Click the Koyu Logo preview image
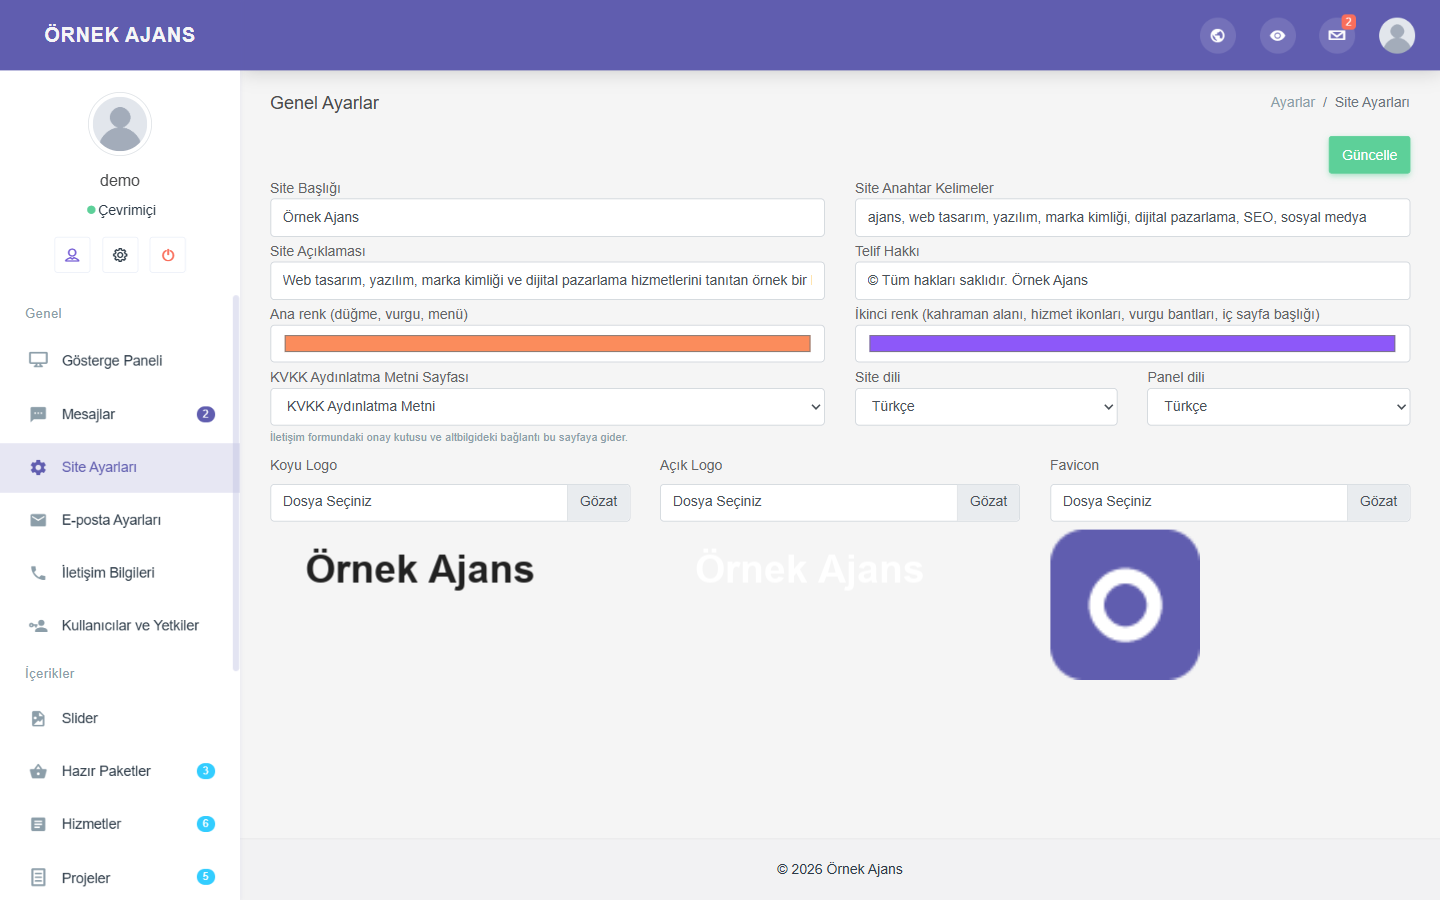Viewport: 1440px width, 900px height. tap(420, 569)
